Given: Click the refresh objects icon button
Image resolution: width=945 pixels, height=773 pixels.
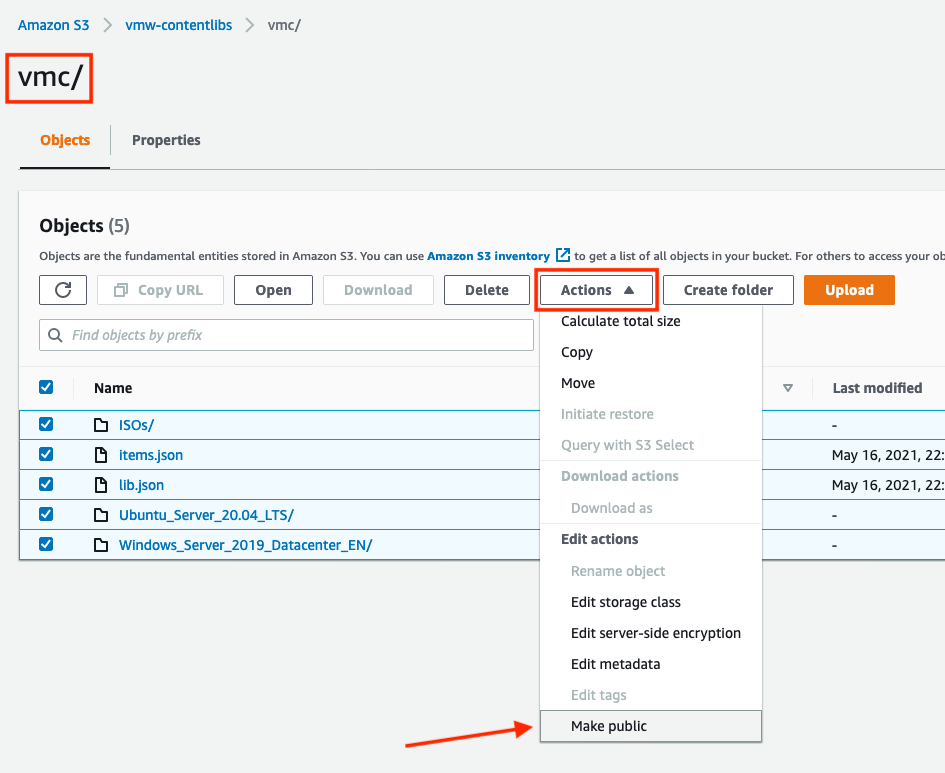Looking at the screenshot, I should [x=63, y=290].
